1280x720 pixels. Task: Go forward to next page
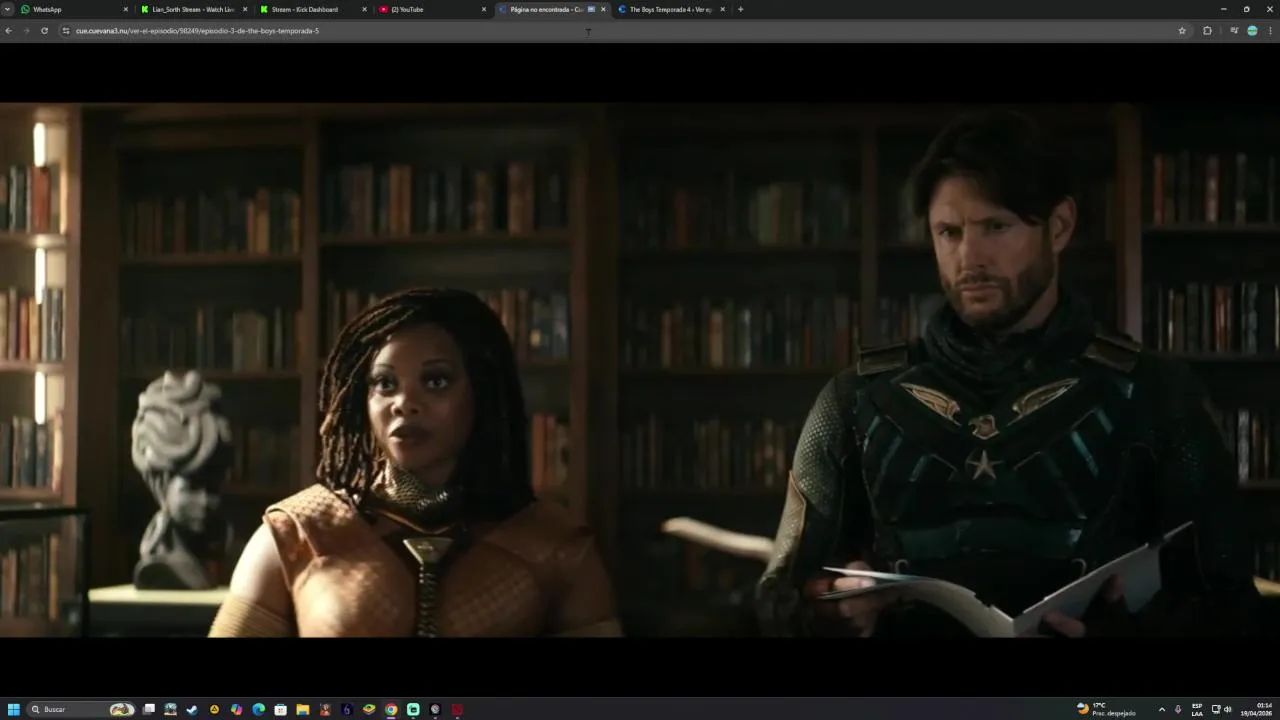(x=26, y=31)
